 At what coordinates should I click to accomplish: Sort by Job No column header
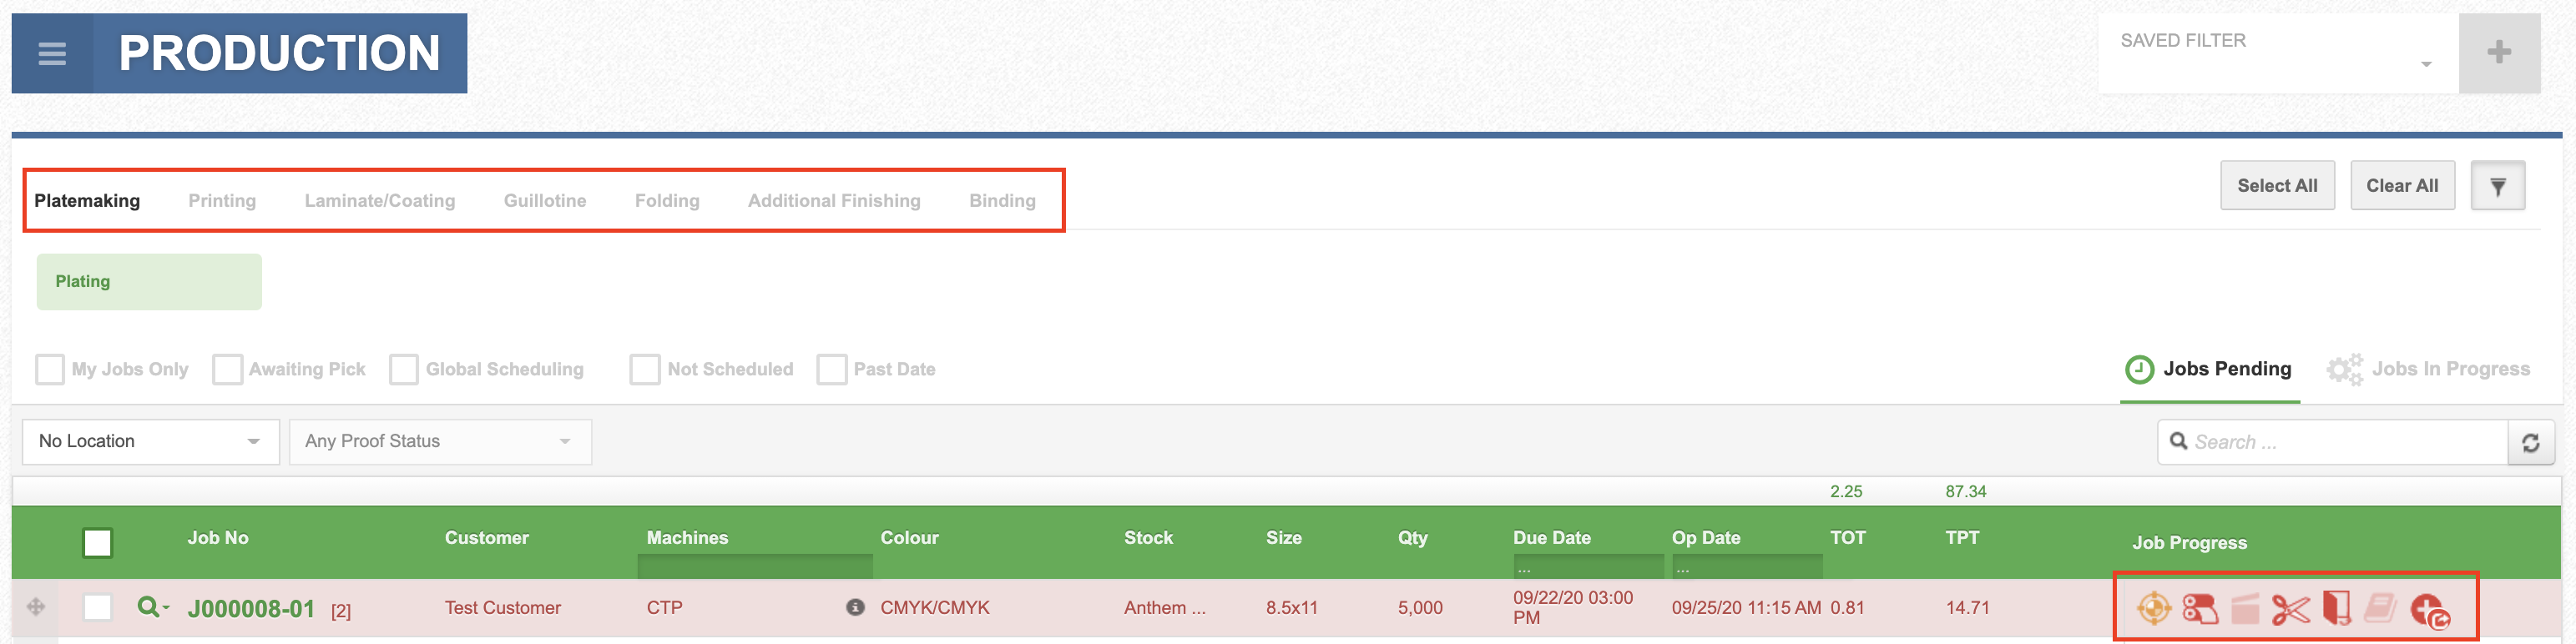(x=218, y=538)
